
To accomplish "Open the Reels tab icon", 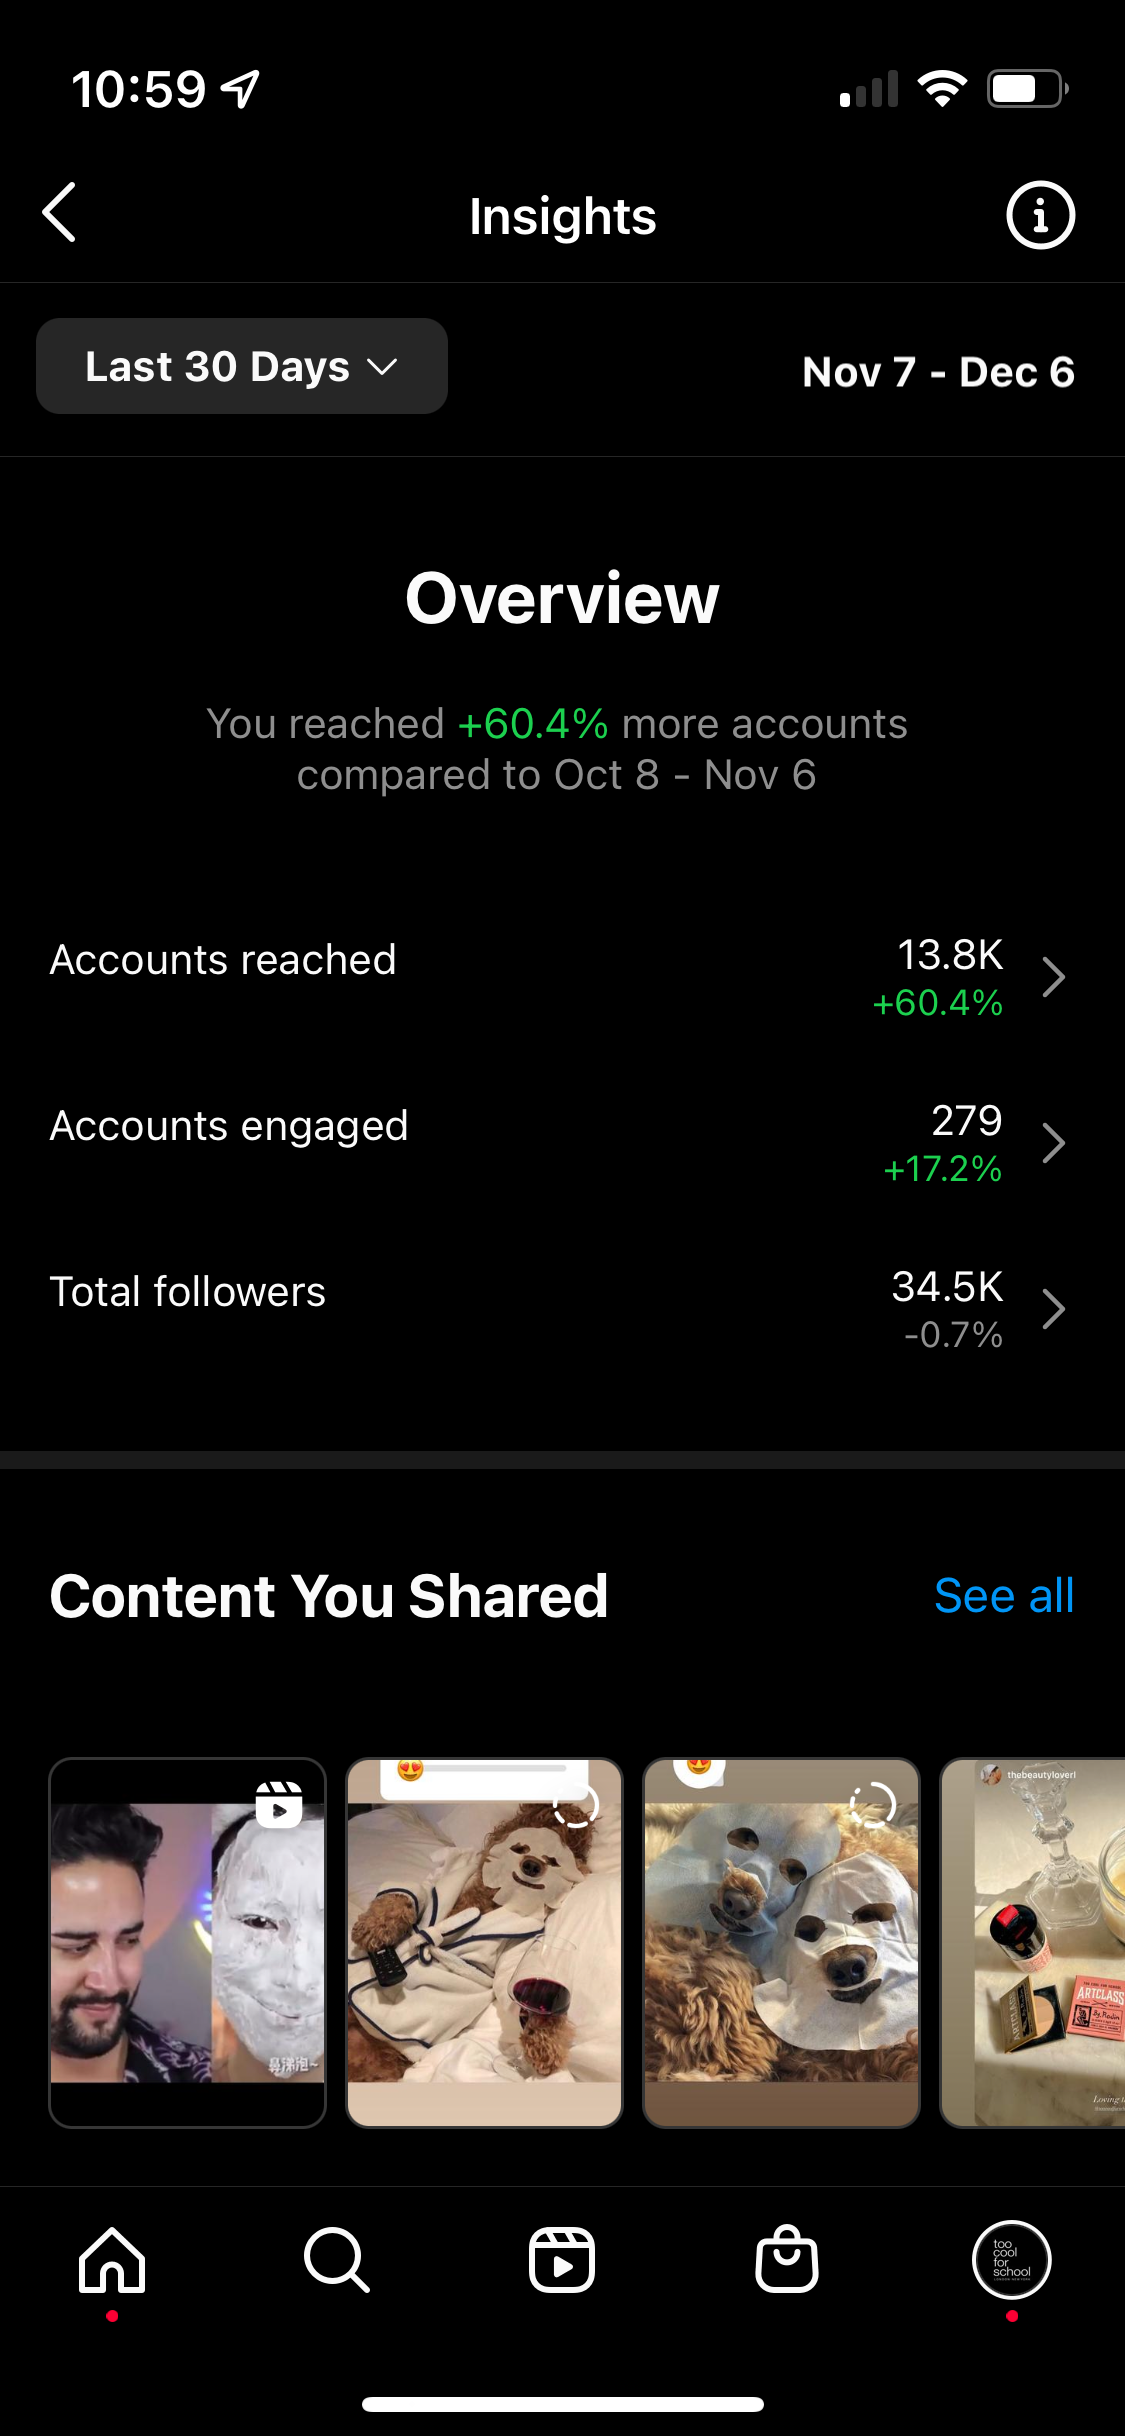I will pos(562,2260).
